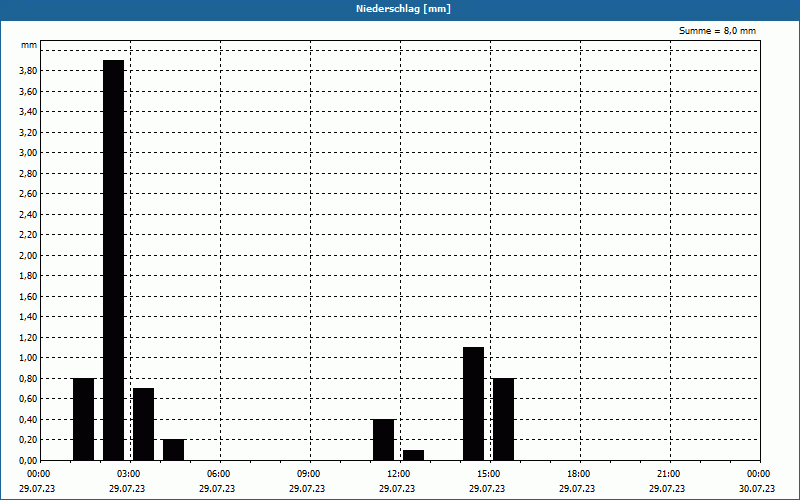This screenshot has width=800, height=500.
Task: Click the y-axis value 2,80
Action: click(x=28, y=173)
